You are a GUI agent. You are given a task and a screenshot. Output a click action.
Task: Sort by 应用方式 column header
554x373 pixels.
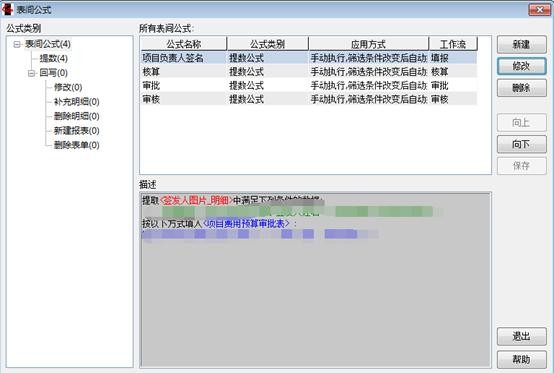368,44
